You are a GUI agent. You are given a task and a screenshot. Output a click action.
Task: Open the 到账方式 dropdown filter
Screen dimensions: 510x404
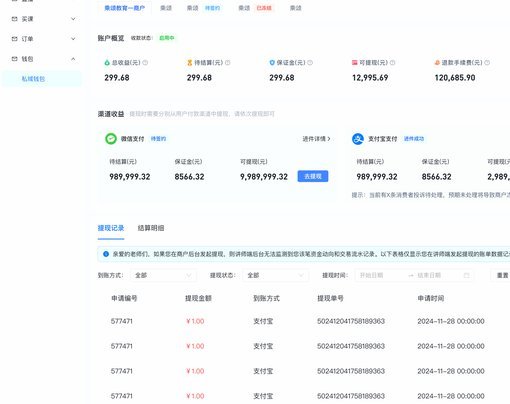pos(163,275)
